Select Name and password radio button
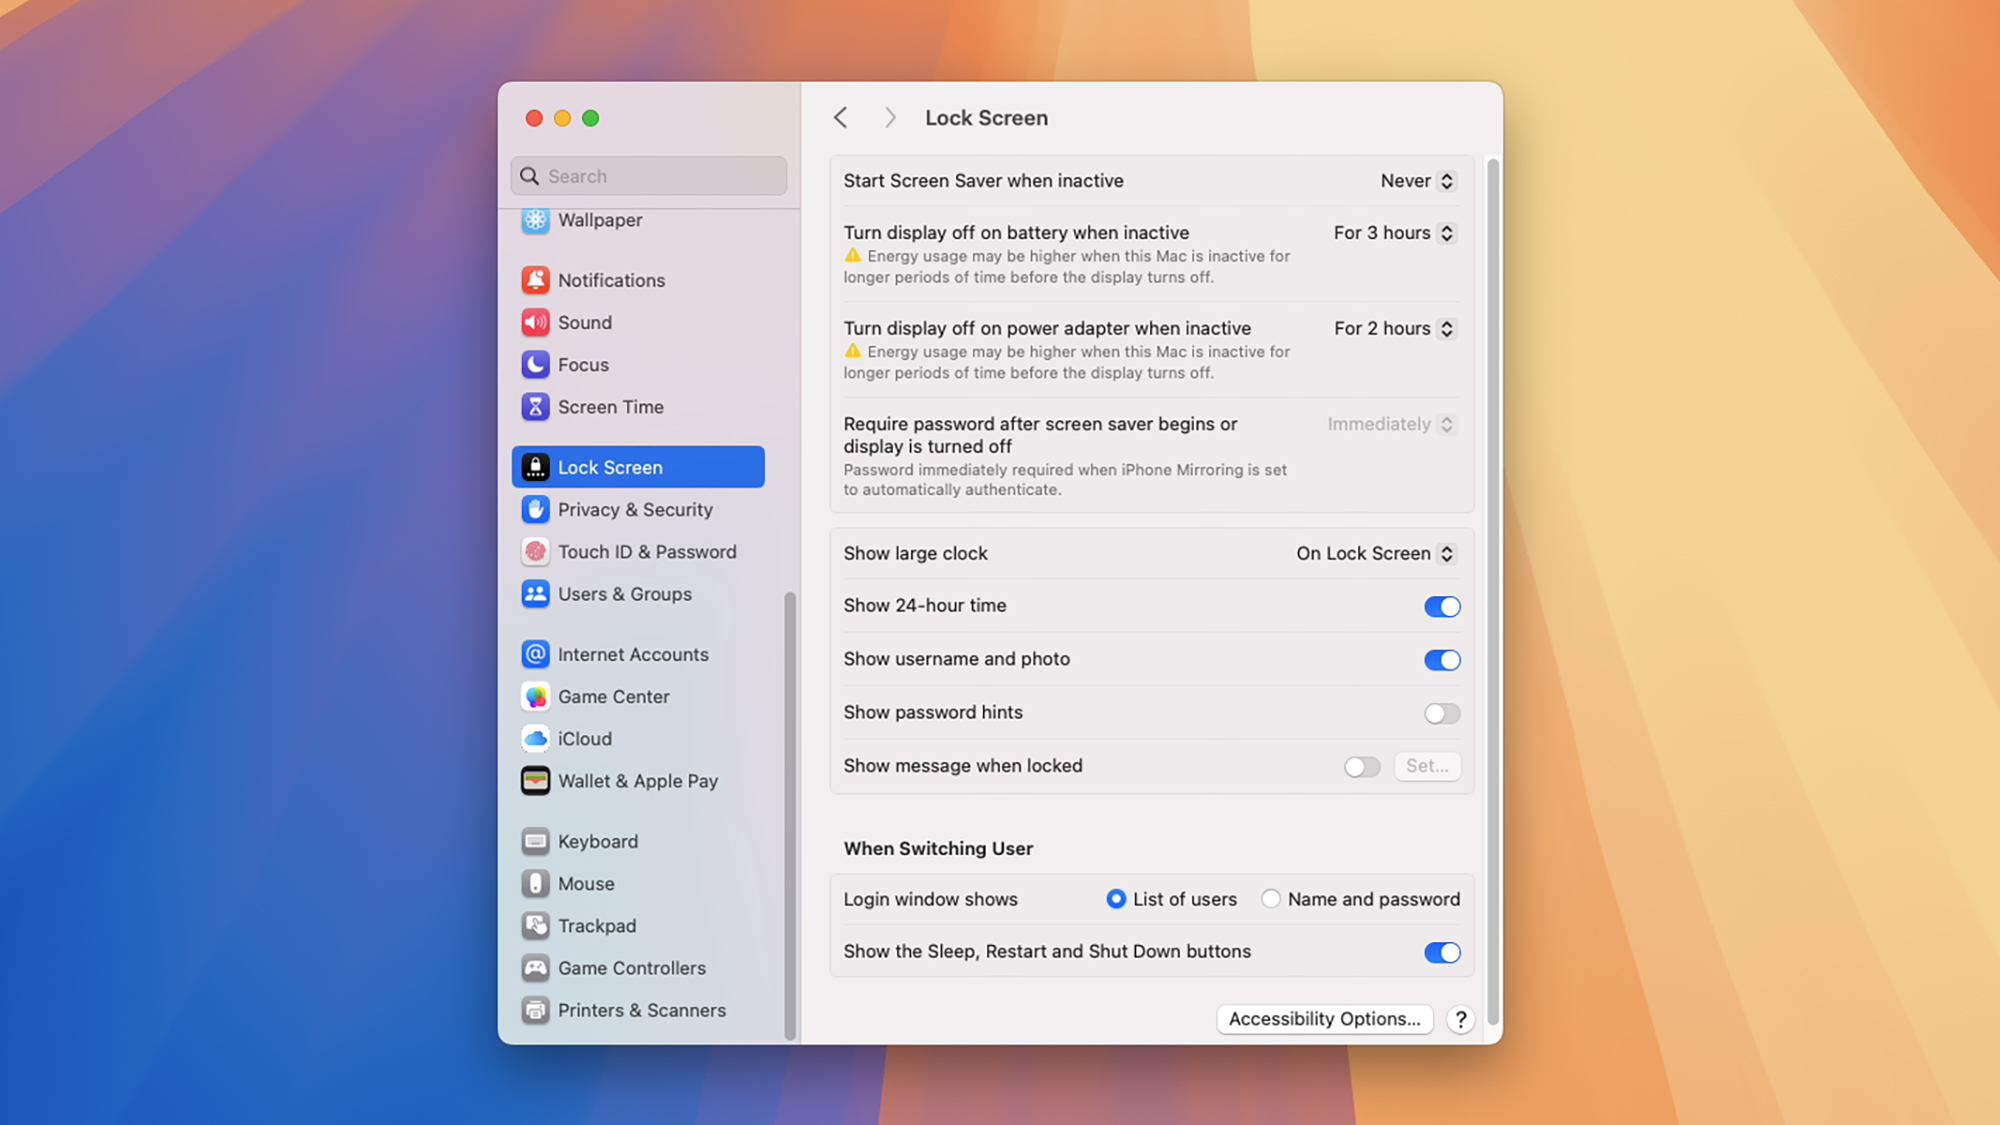Viewport: 2000px width, 1125px height. click(x=1271, y=899)
